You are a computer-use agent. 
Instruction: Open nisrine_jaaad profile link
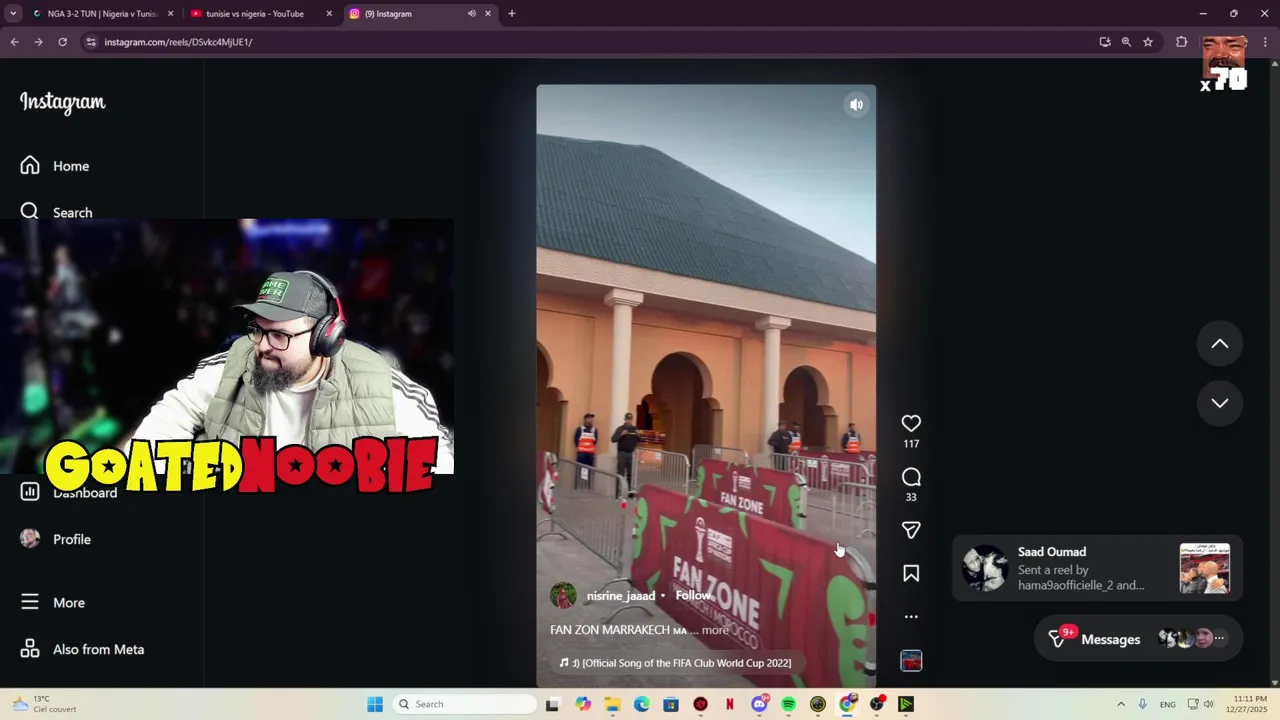(x=620, y=596)
